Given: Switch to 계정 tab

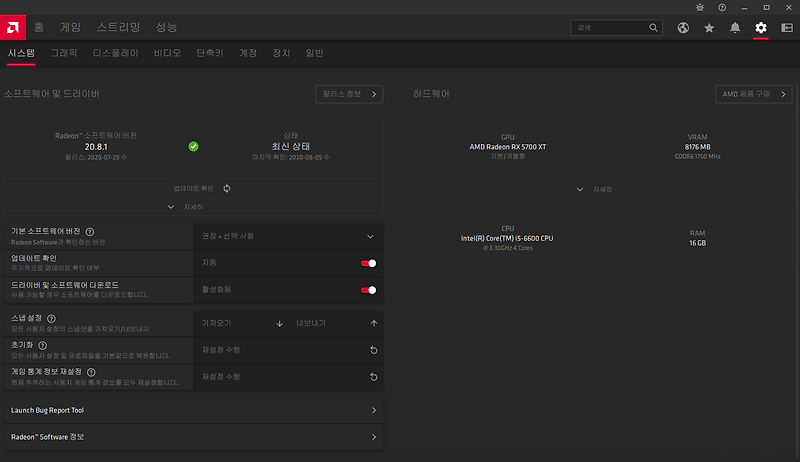Looking at the screenshot, I should [248, 53].
